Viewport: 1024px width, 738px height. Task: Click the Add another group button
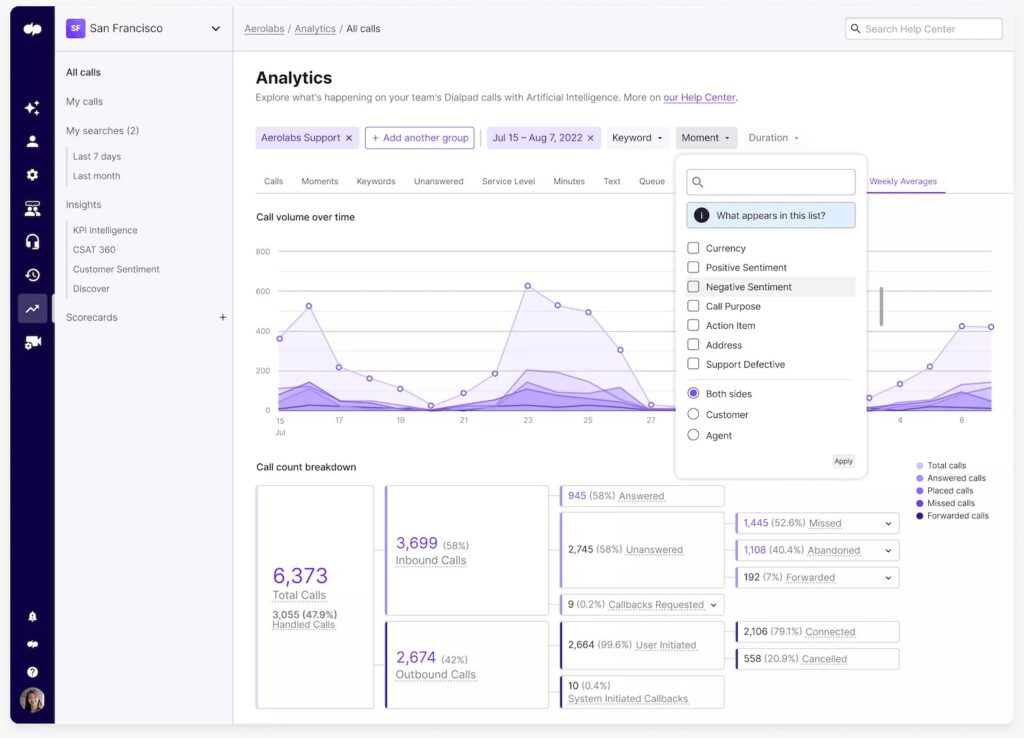coord(419,138)
